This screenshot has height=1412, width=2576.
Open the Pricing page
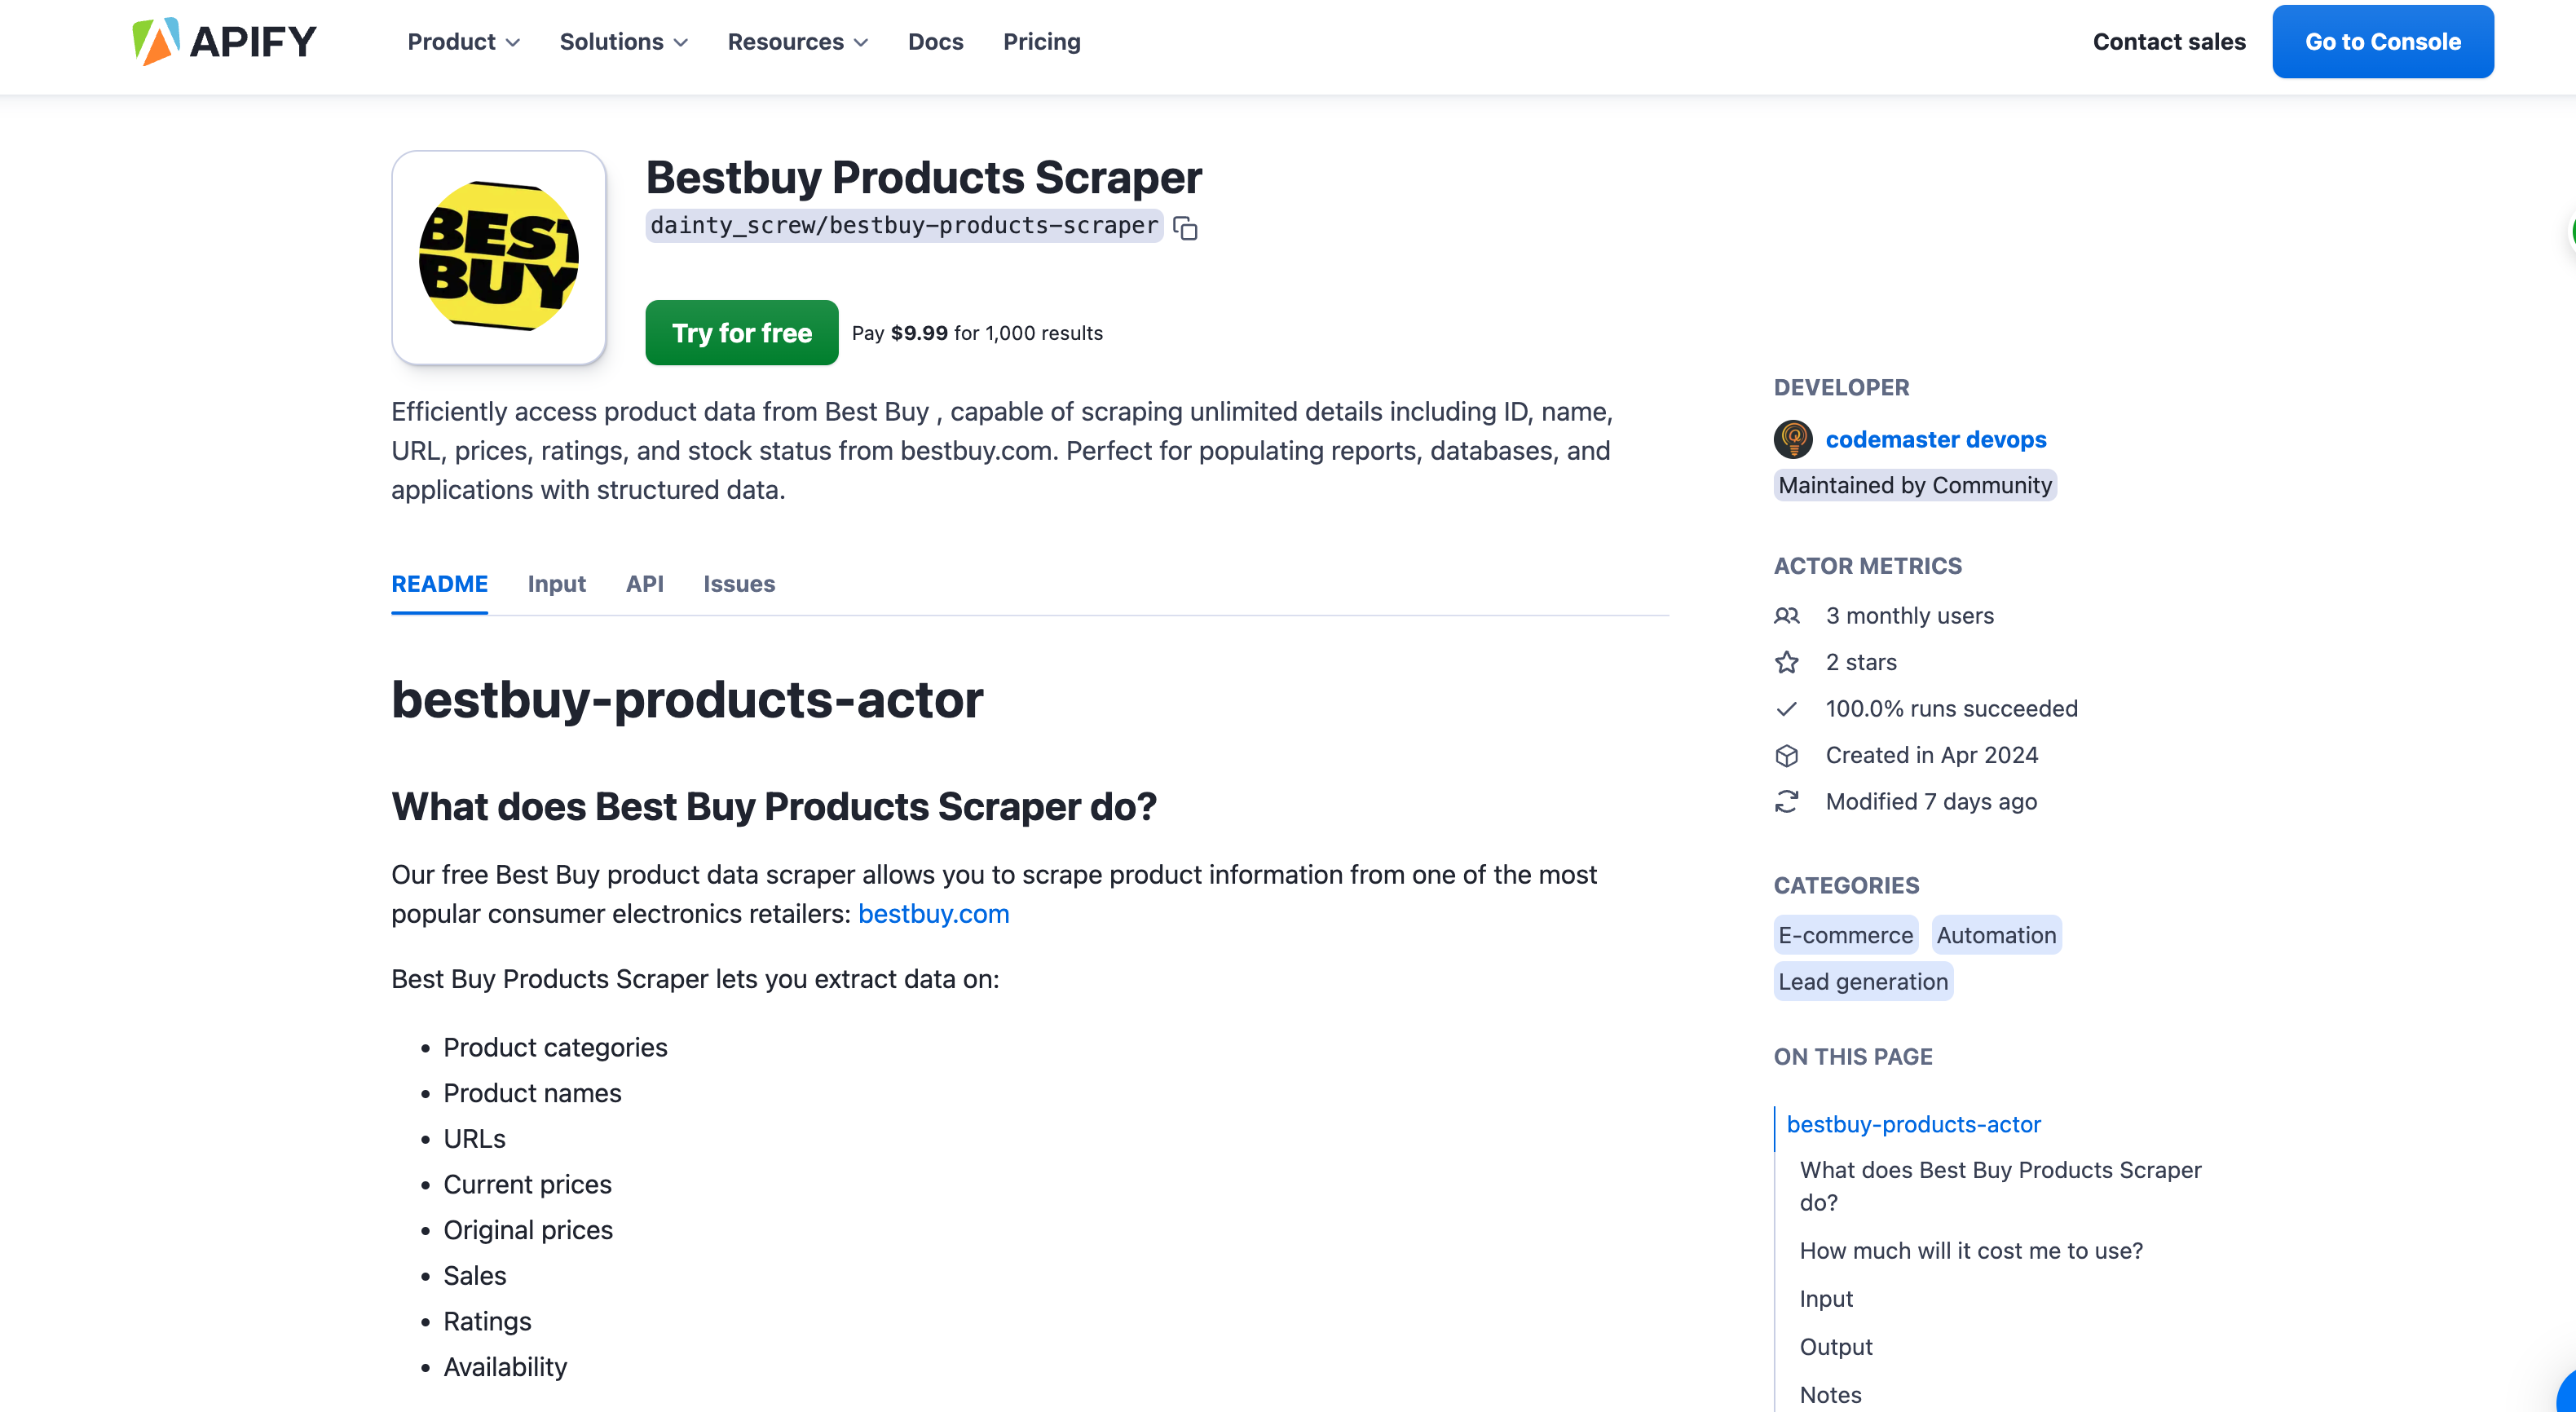point(1041,42)
